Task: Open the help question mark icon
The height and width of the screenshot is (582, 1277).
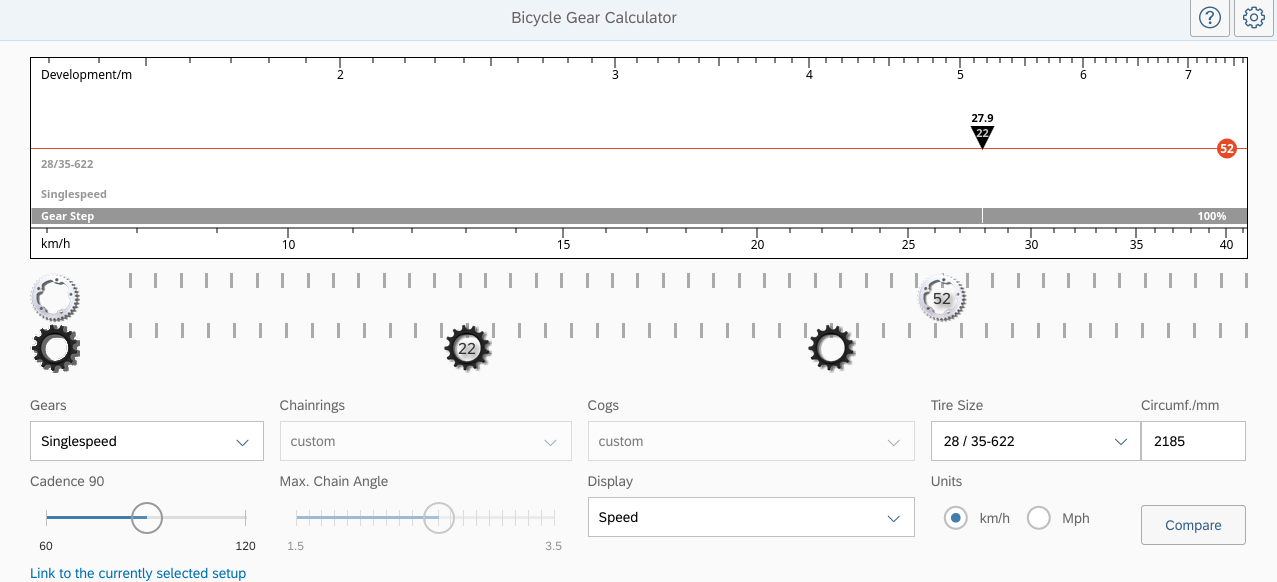Action: tap(1210, 18)
